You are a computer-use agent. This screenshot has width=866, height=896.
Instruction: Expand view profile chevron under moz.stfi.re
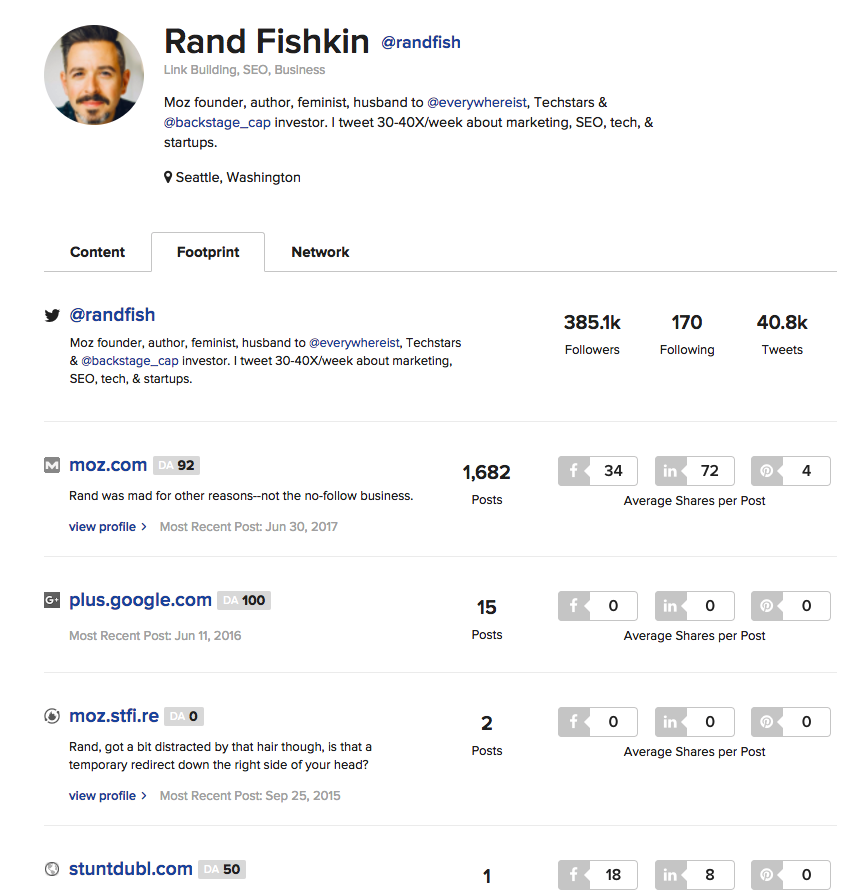pos(144,796)
